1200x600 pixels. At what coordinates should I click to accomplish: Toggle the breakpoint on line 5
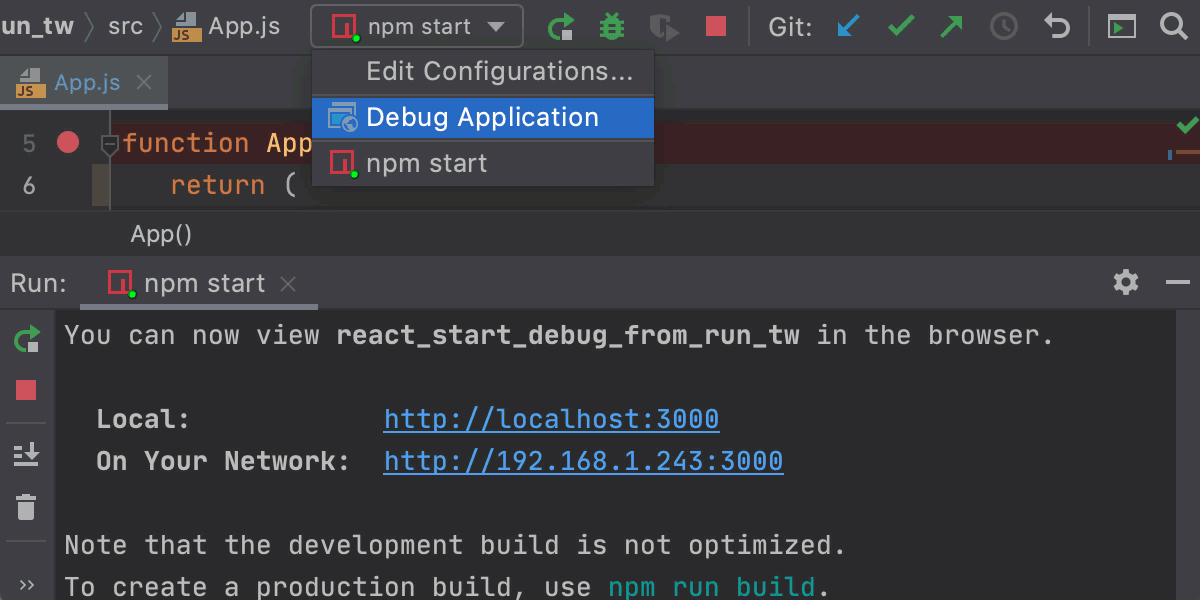[67, 143]
